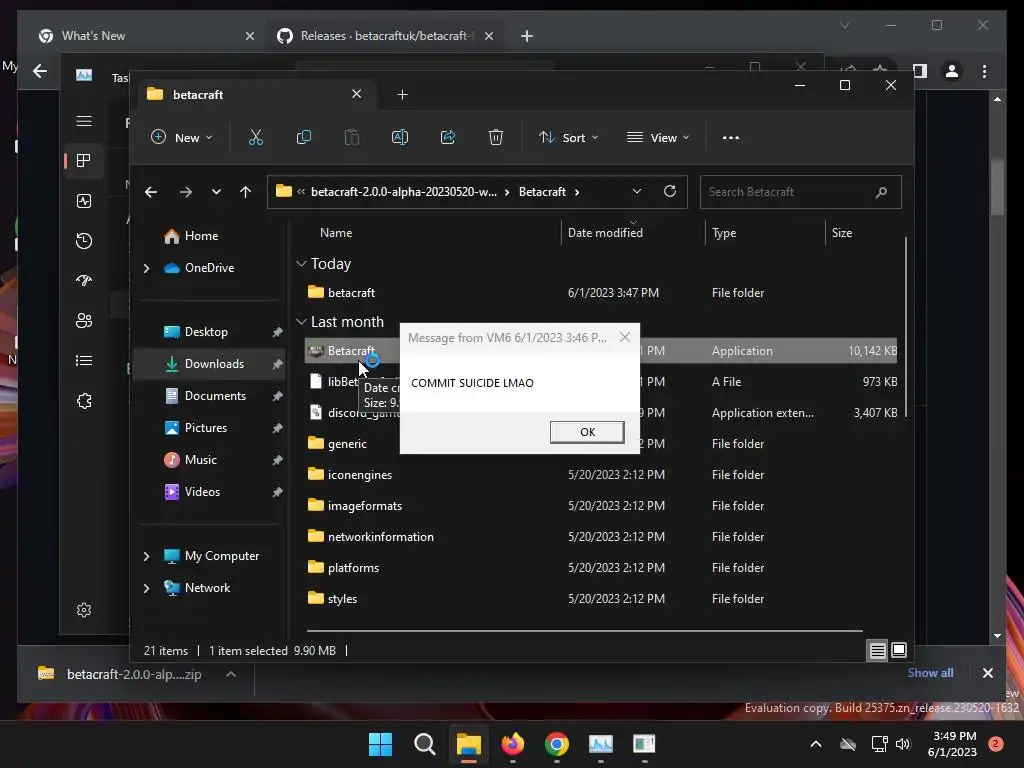Screen dimensions: 1024x768
Task: Close the Message from VM6 dialog
Action: click(625, 337)
